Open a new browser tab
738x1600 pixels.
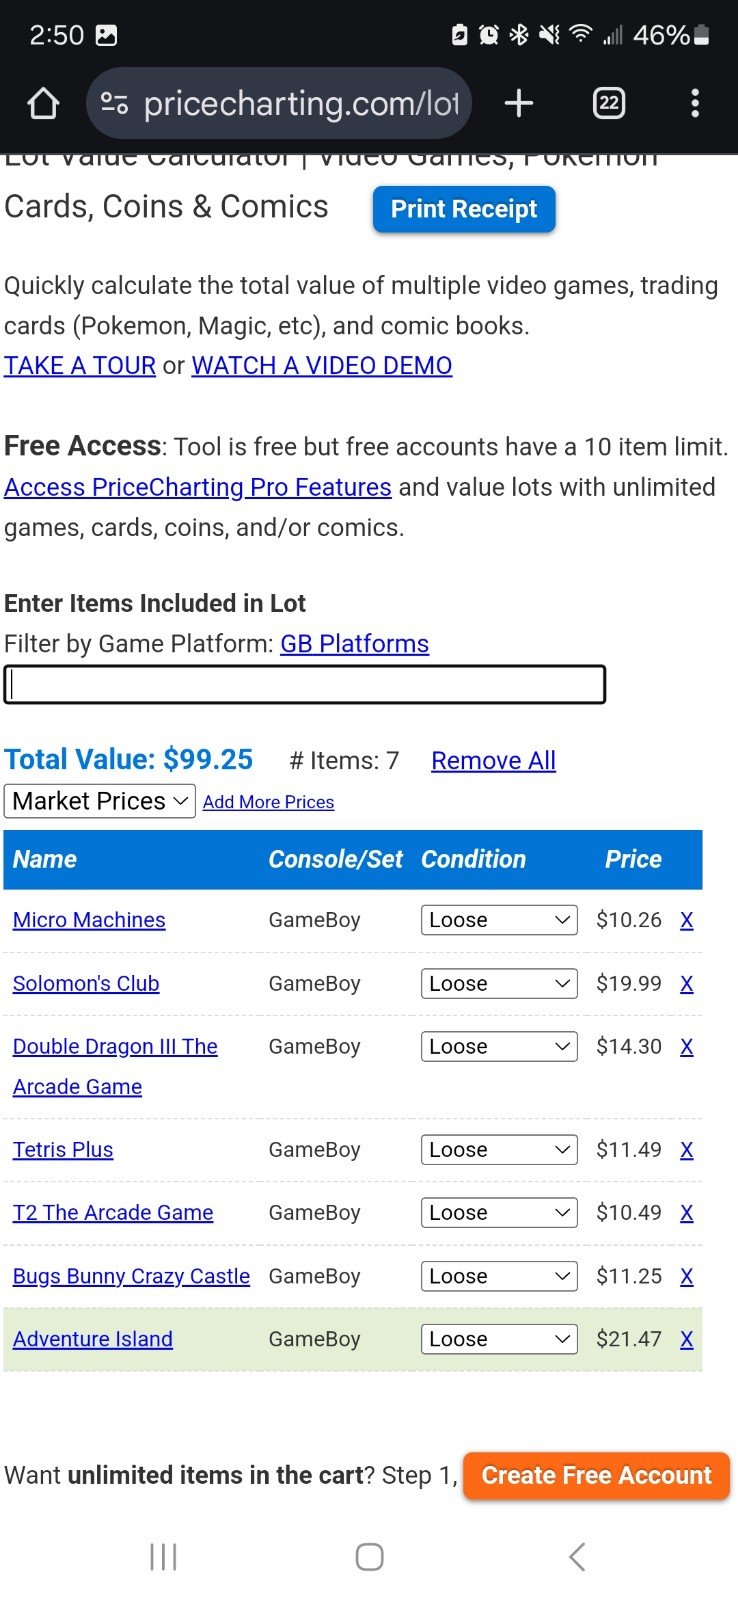(518, 103)
